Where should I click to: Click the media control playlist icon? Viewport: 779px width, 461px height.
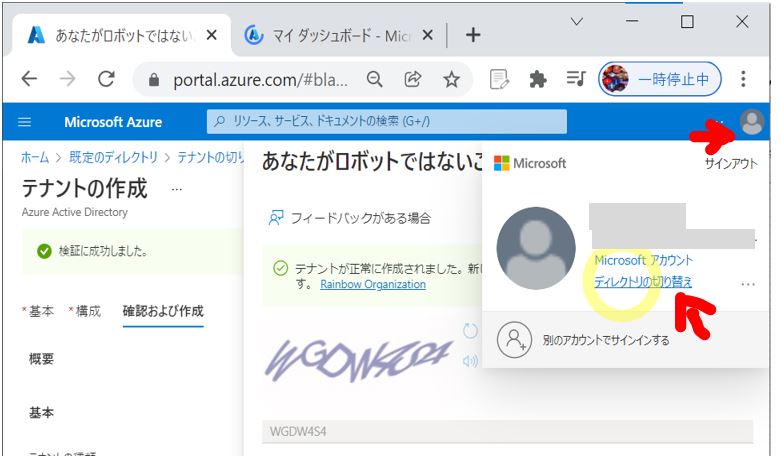tap(576, 78)
